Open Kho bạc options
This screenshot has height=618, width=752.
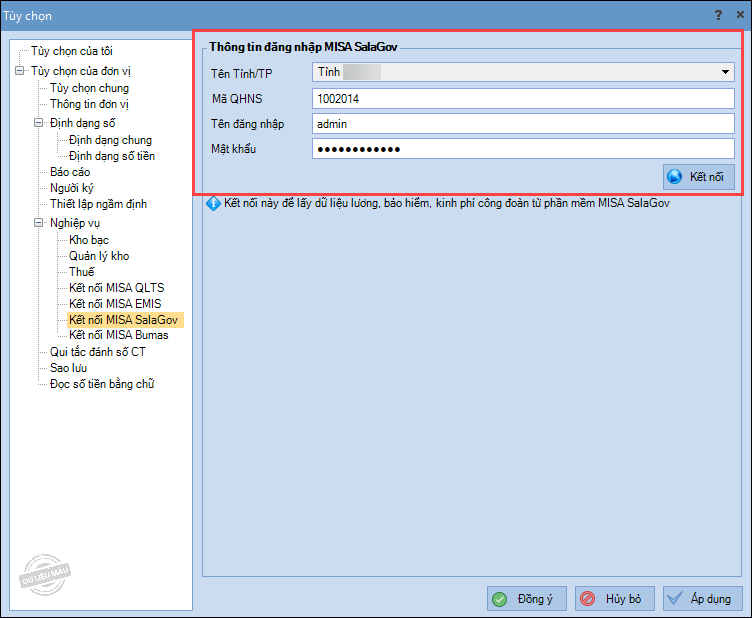[89, 240]
